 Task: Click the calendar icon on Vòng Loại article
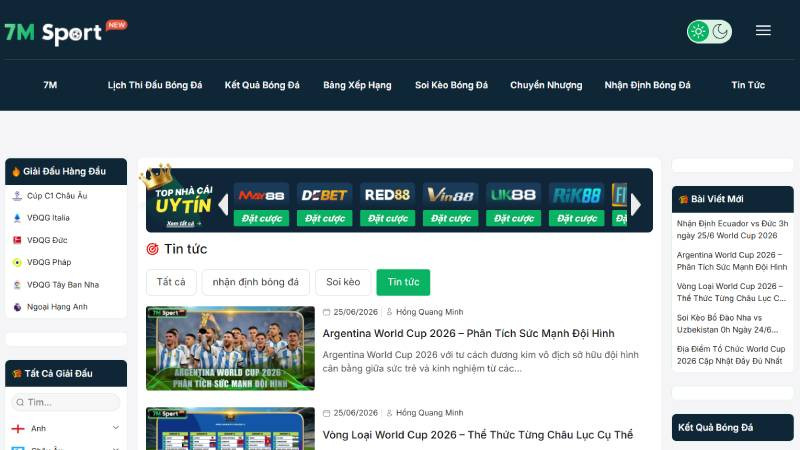tap(327, 413)
